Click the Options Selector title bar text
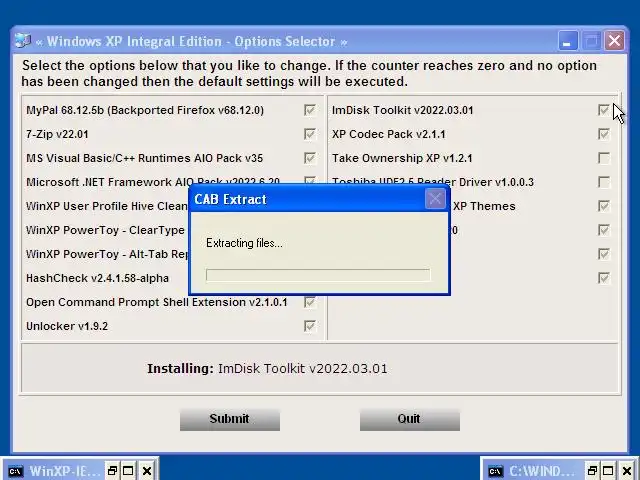This screenshot has width=640, height=480. pos(191,41)
